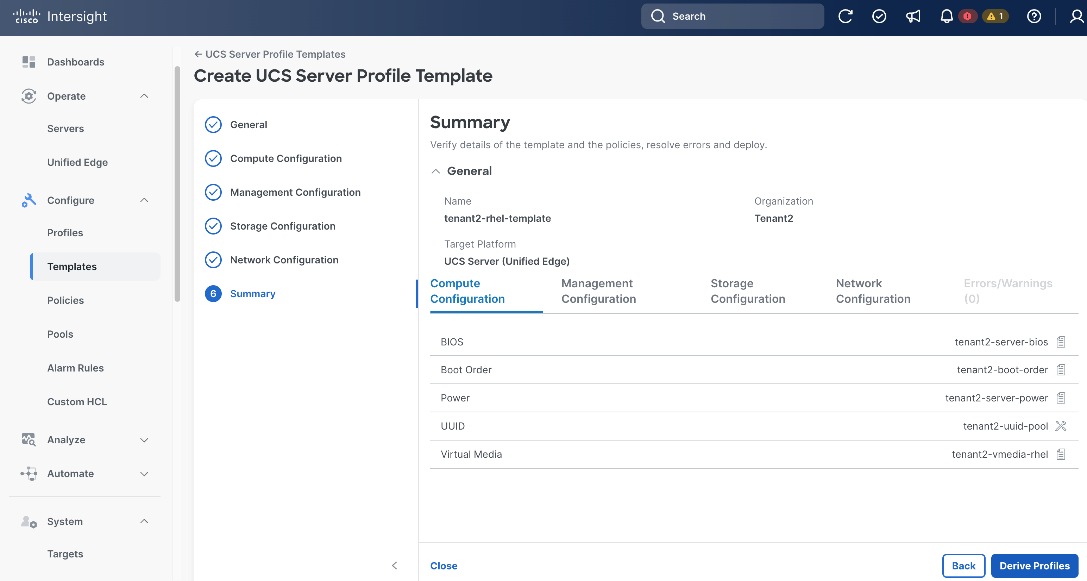The width and height of the screenshot is (1087, 581).
Task: Click the Cisco Intersight logo
Action: click(x=60, y=17)
